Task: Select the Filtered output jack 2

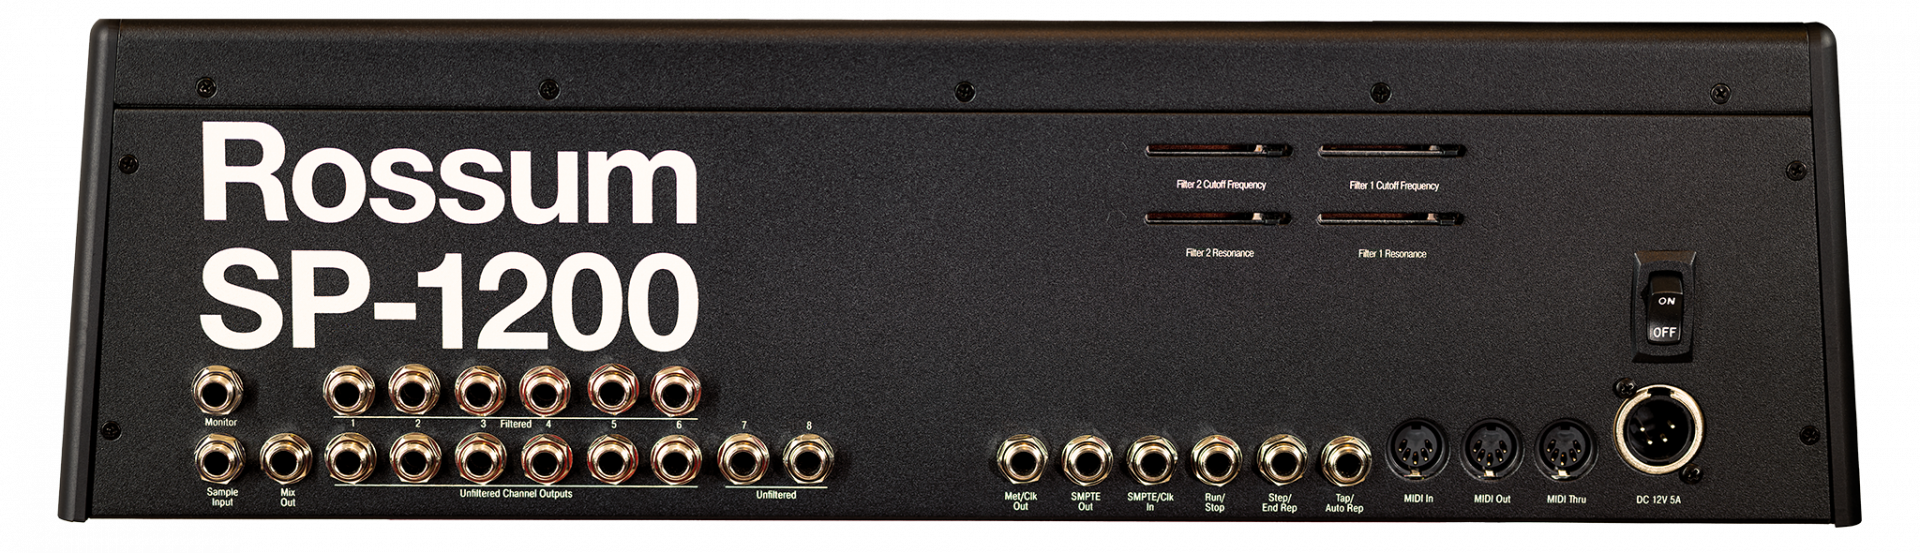Action: tap(414, 390)
